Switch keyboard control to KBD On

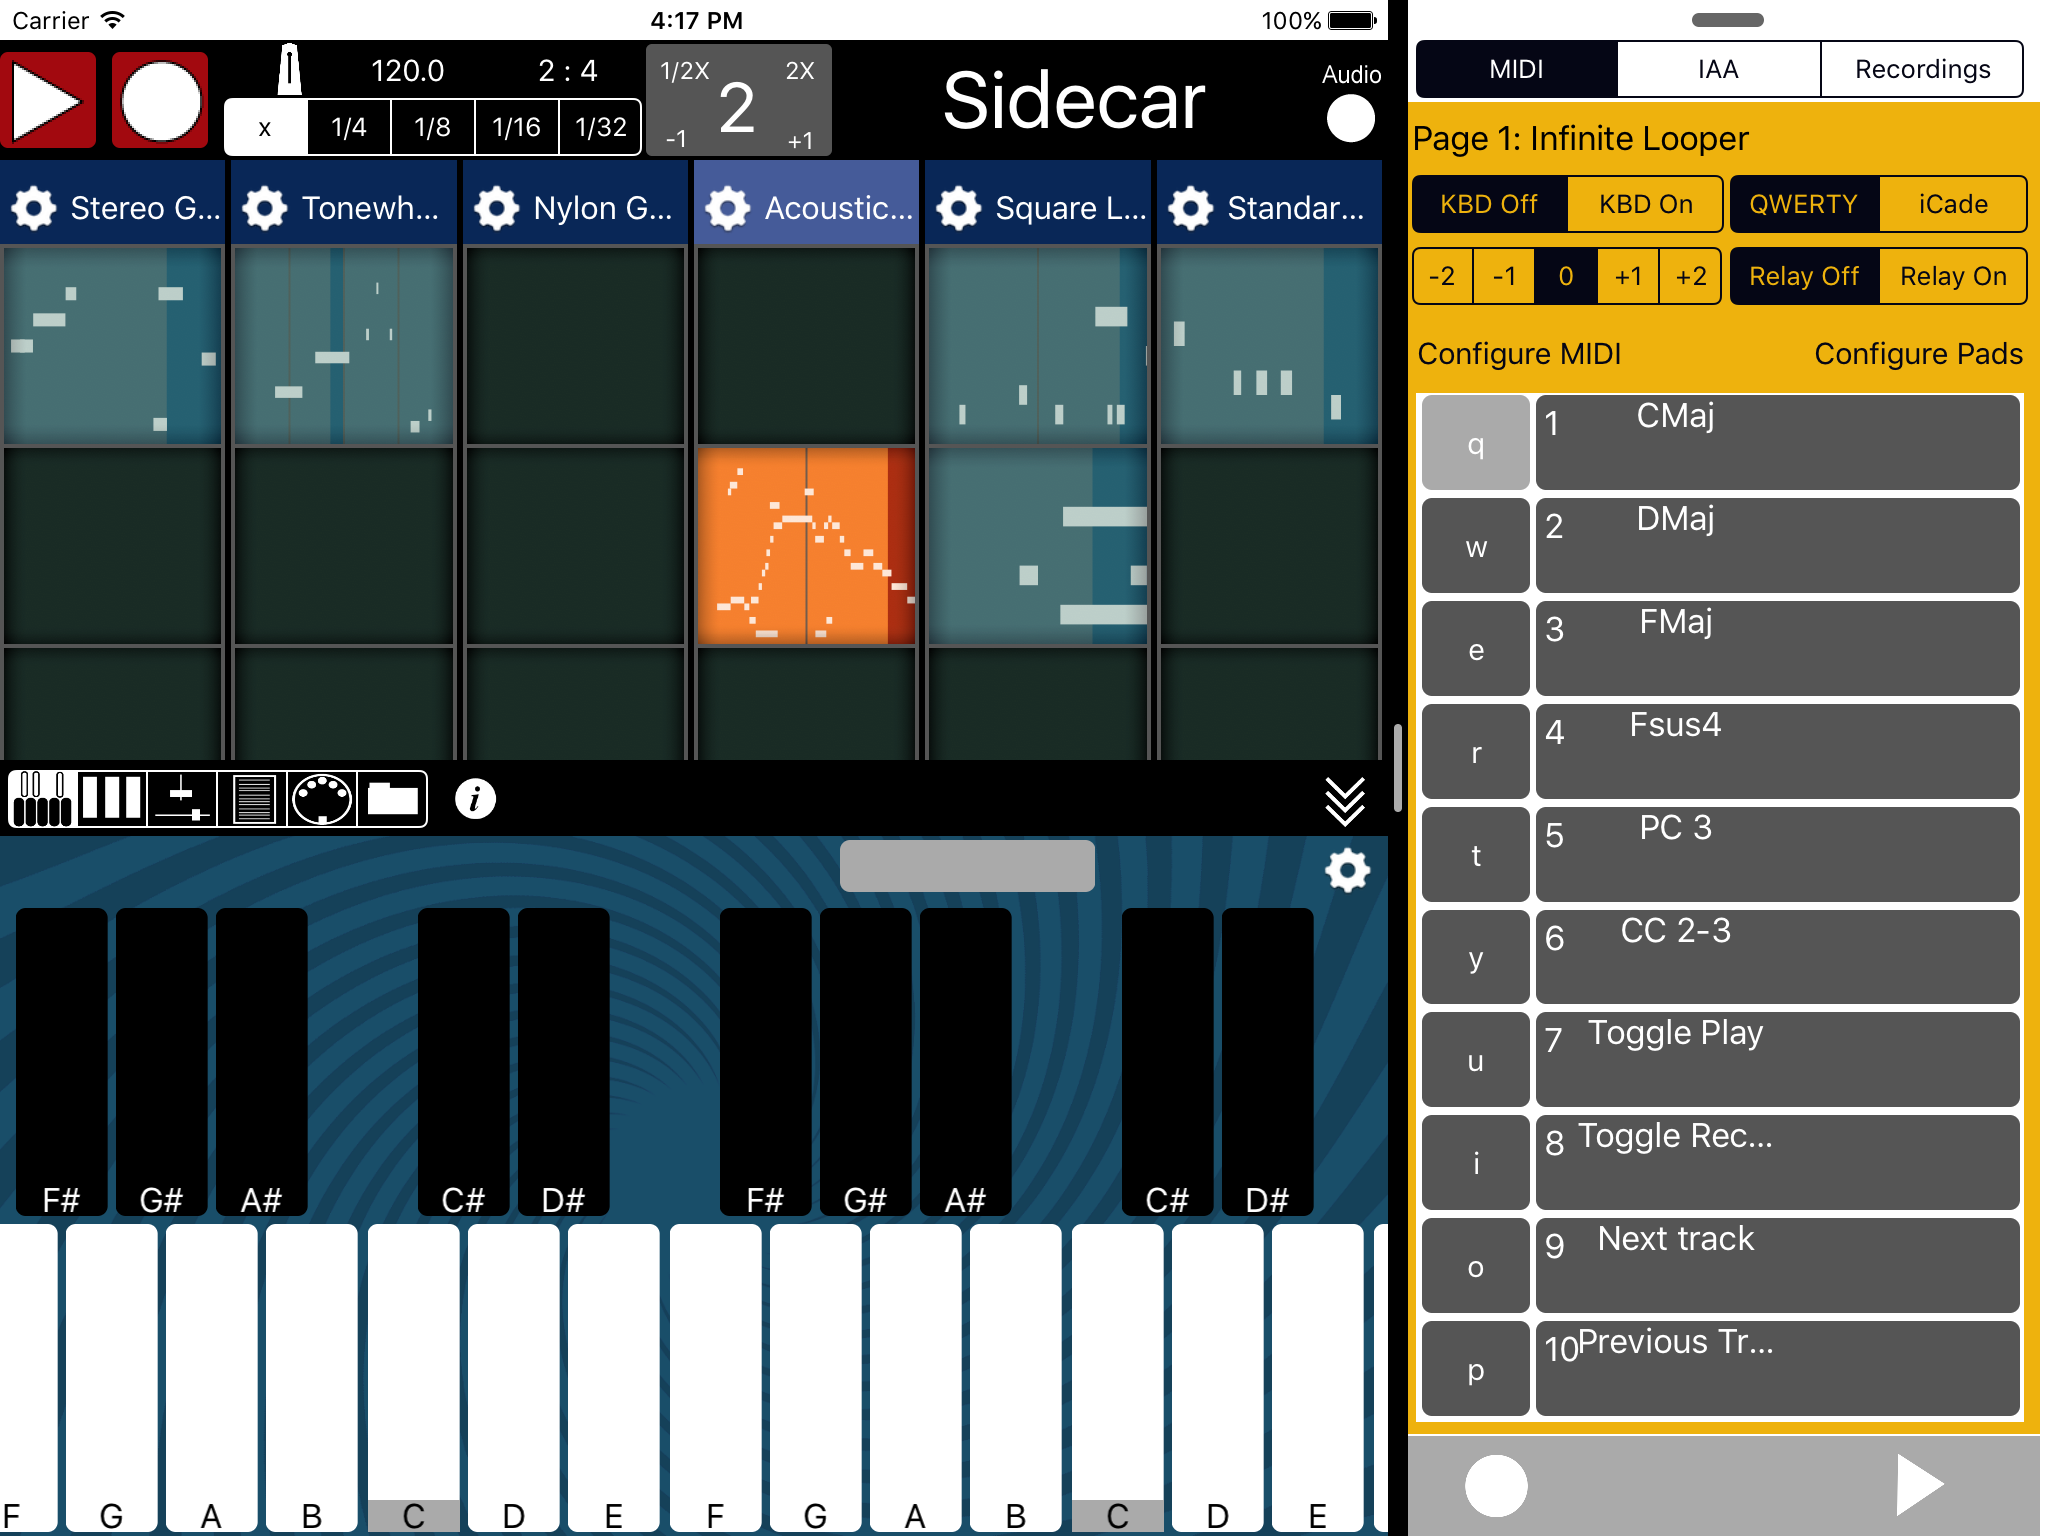(x=1645, y=204)
